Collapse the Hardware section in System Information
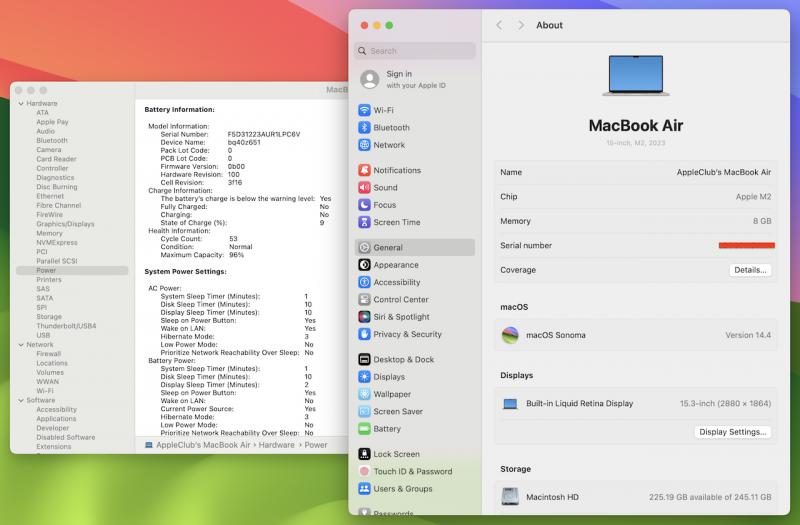 point(21,104)
